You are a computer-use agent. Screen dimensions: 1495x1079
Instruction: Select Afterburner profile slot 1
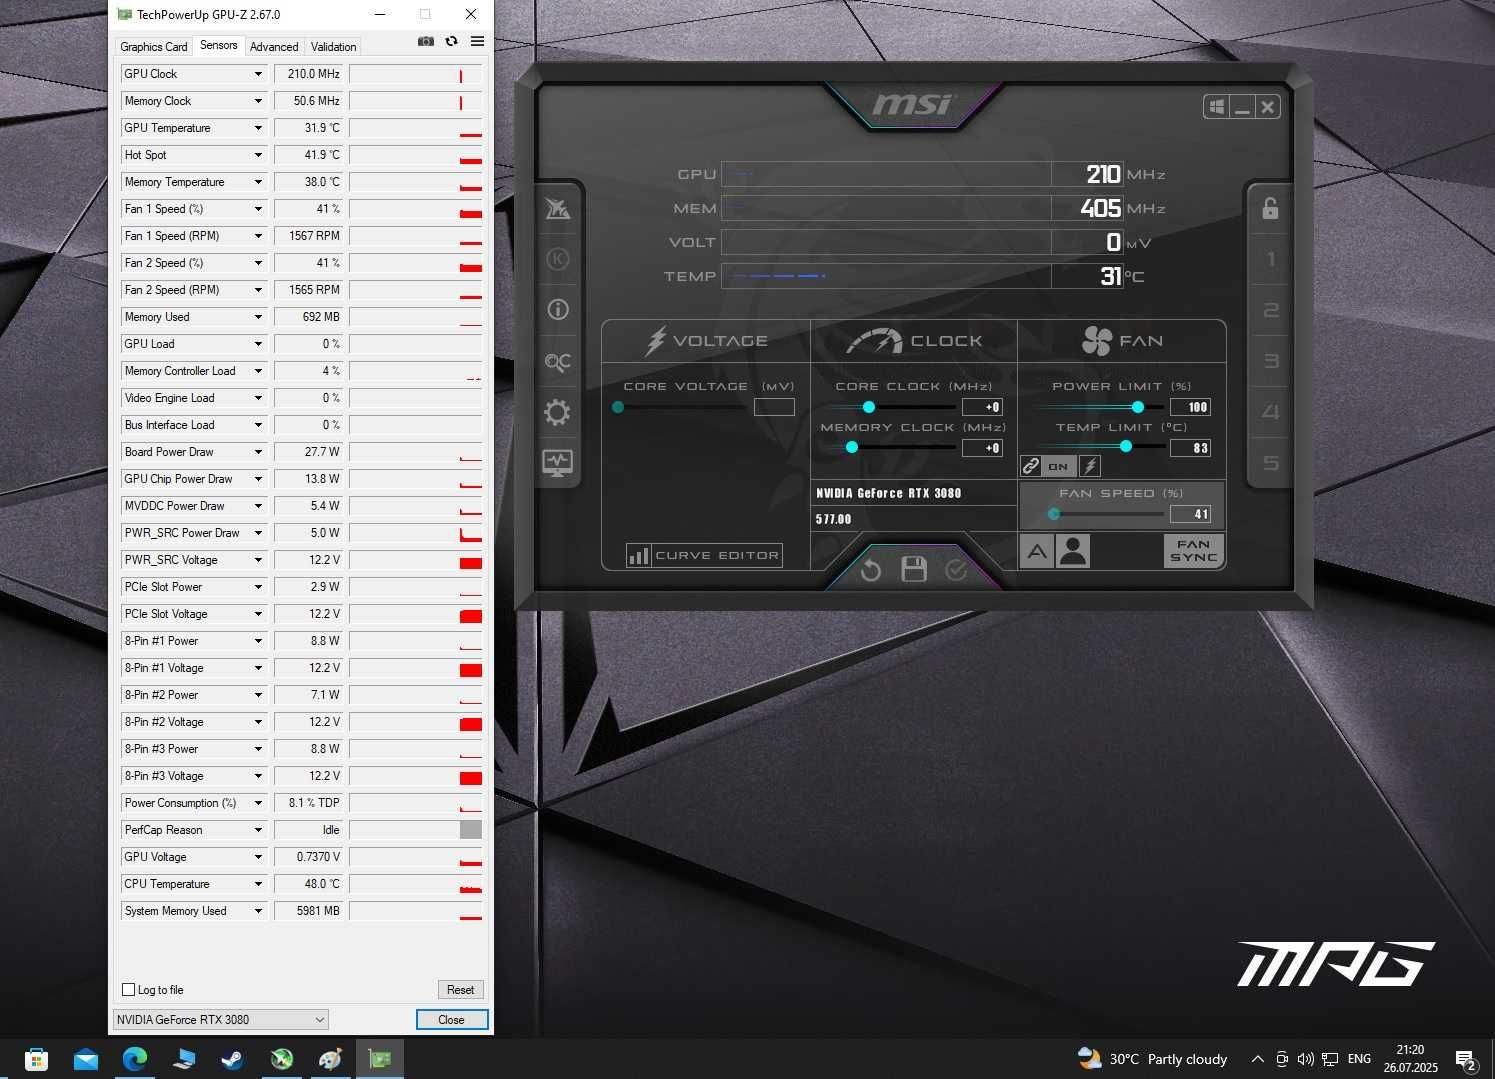pyautogui.click(x=1271, y=260)
